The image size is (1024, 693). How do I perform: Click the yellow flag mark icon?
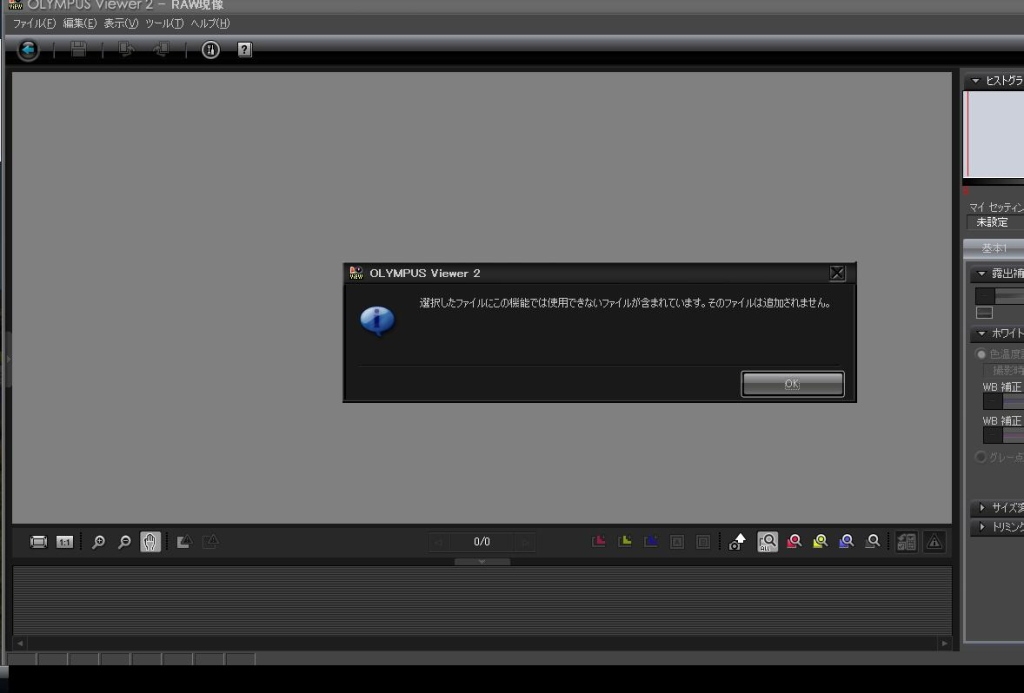click(x=625, y=541)
